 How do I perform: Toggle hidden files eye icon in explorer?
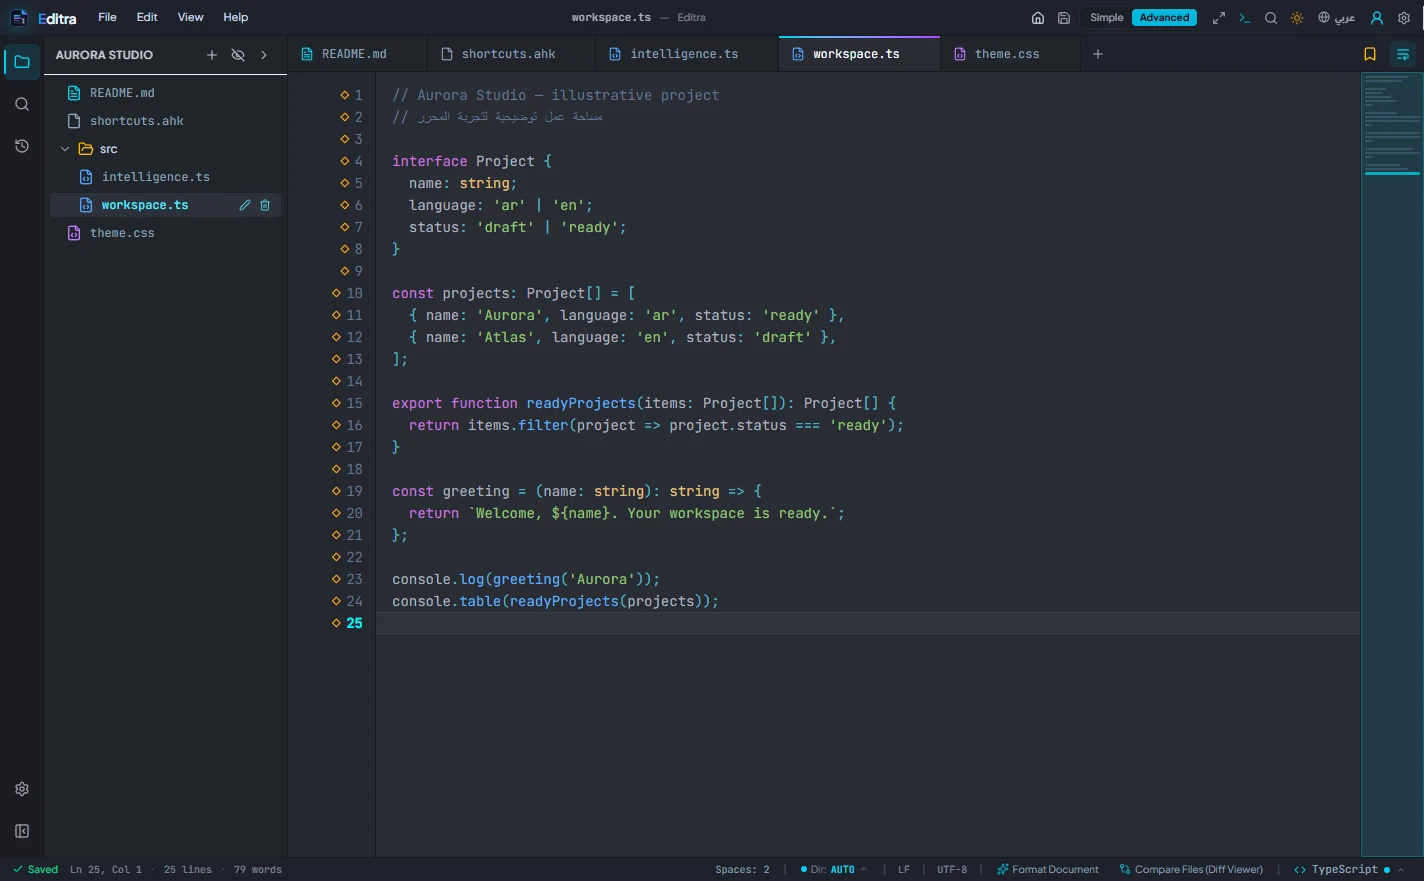coord(238,55)
